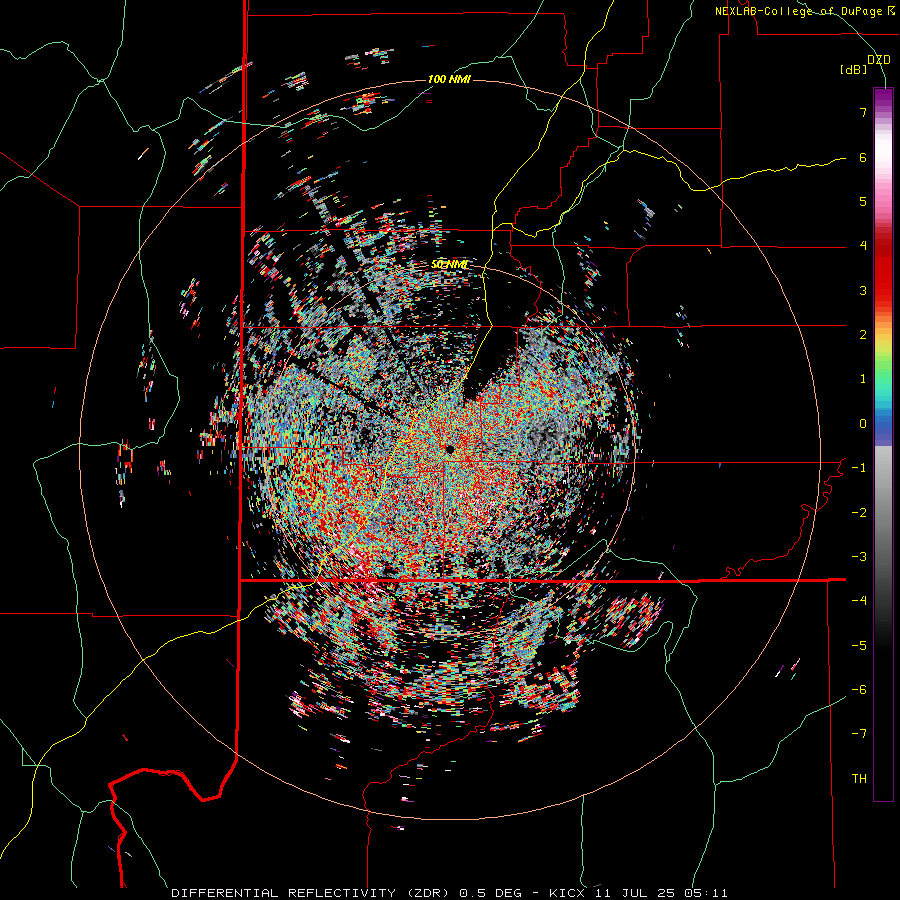Click the TH label at color scale bottom

pos(859,779)
